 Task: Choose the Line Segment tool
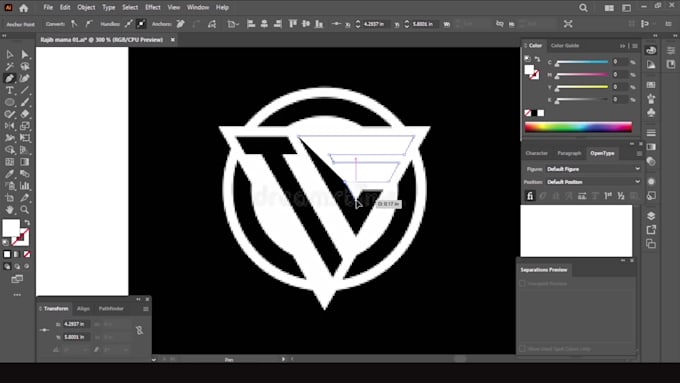point(25,91)
